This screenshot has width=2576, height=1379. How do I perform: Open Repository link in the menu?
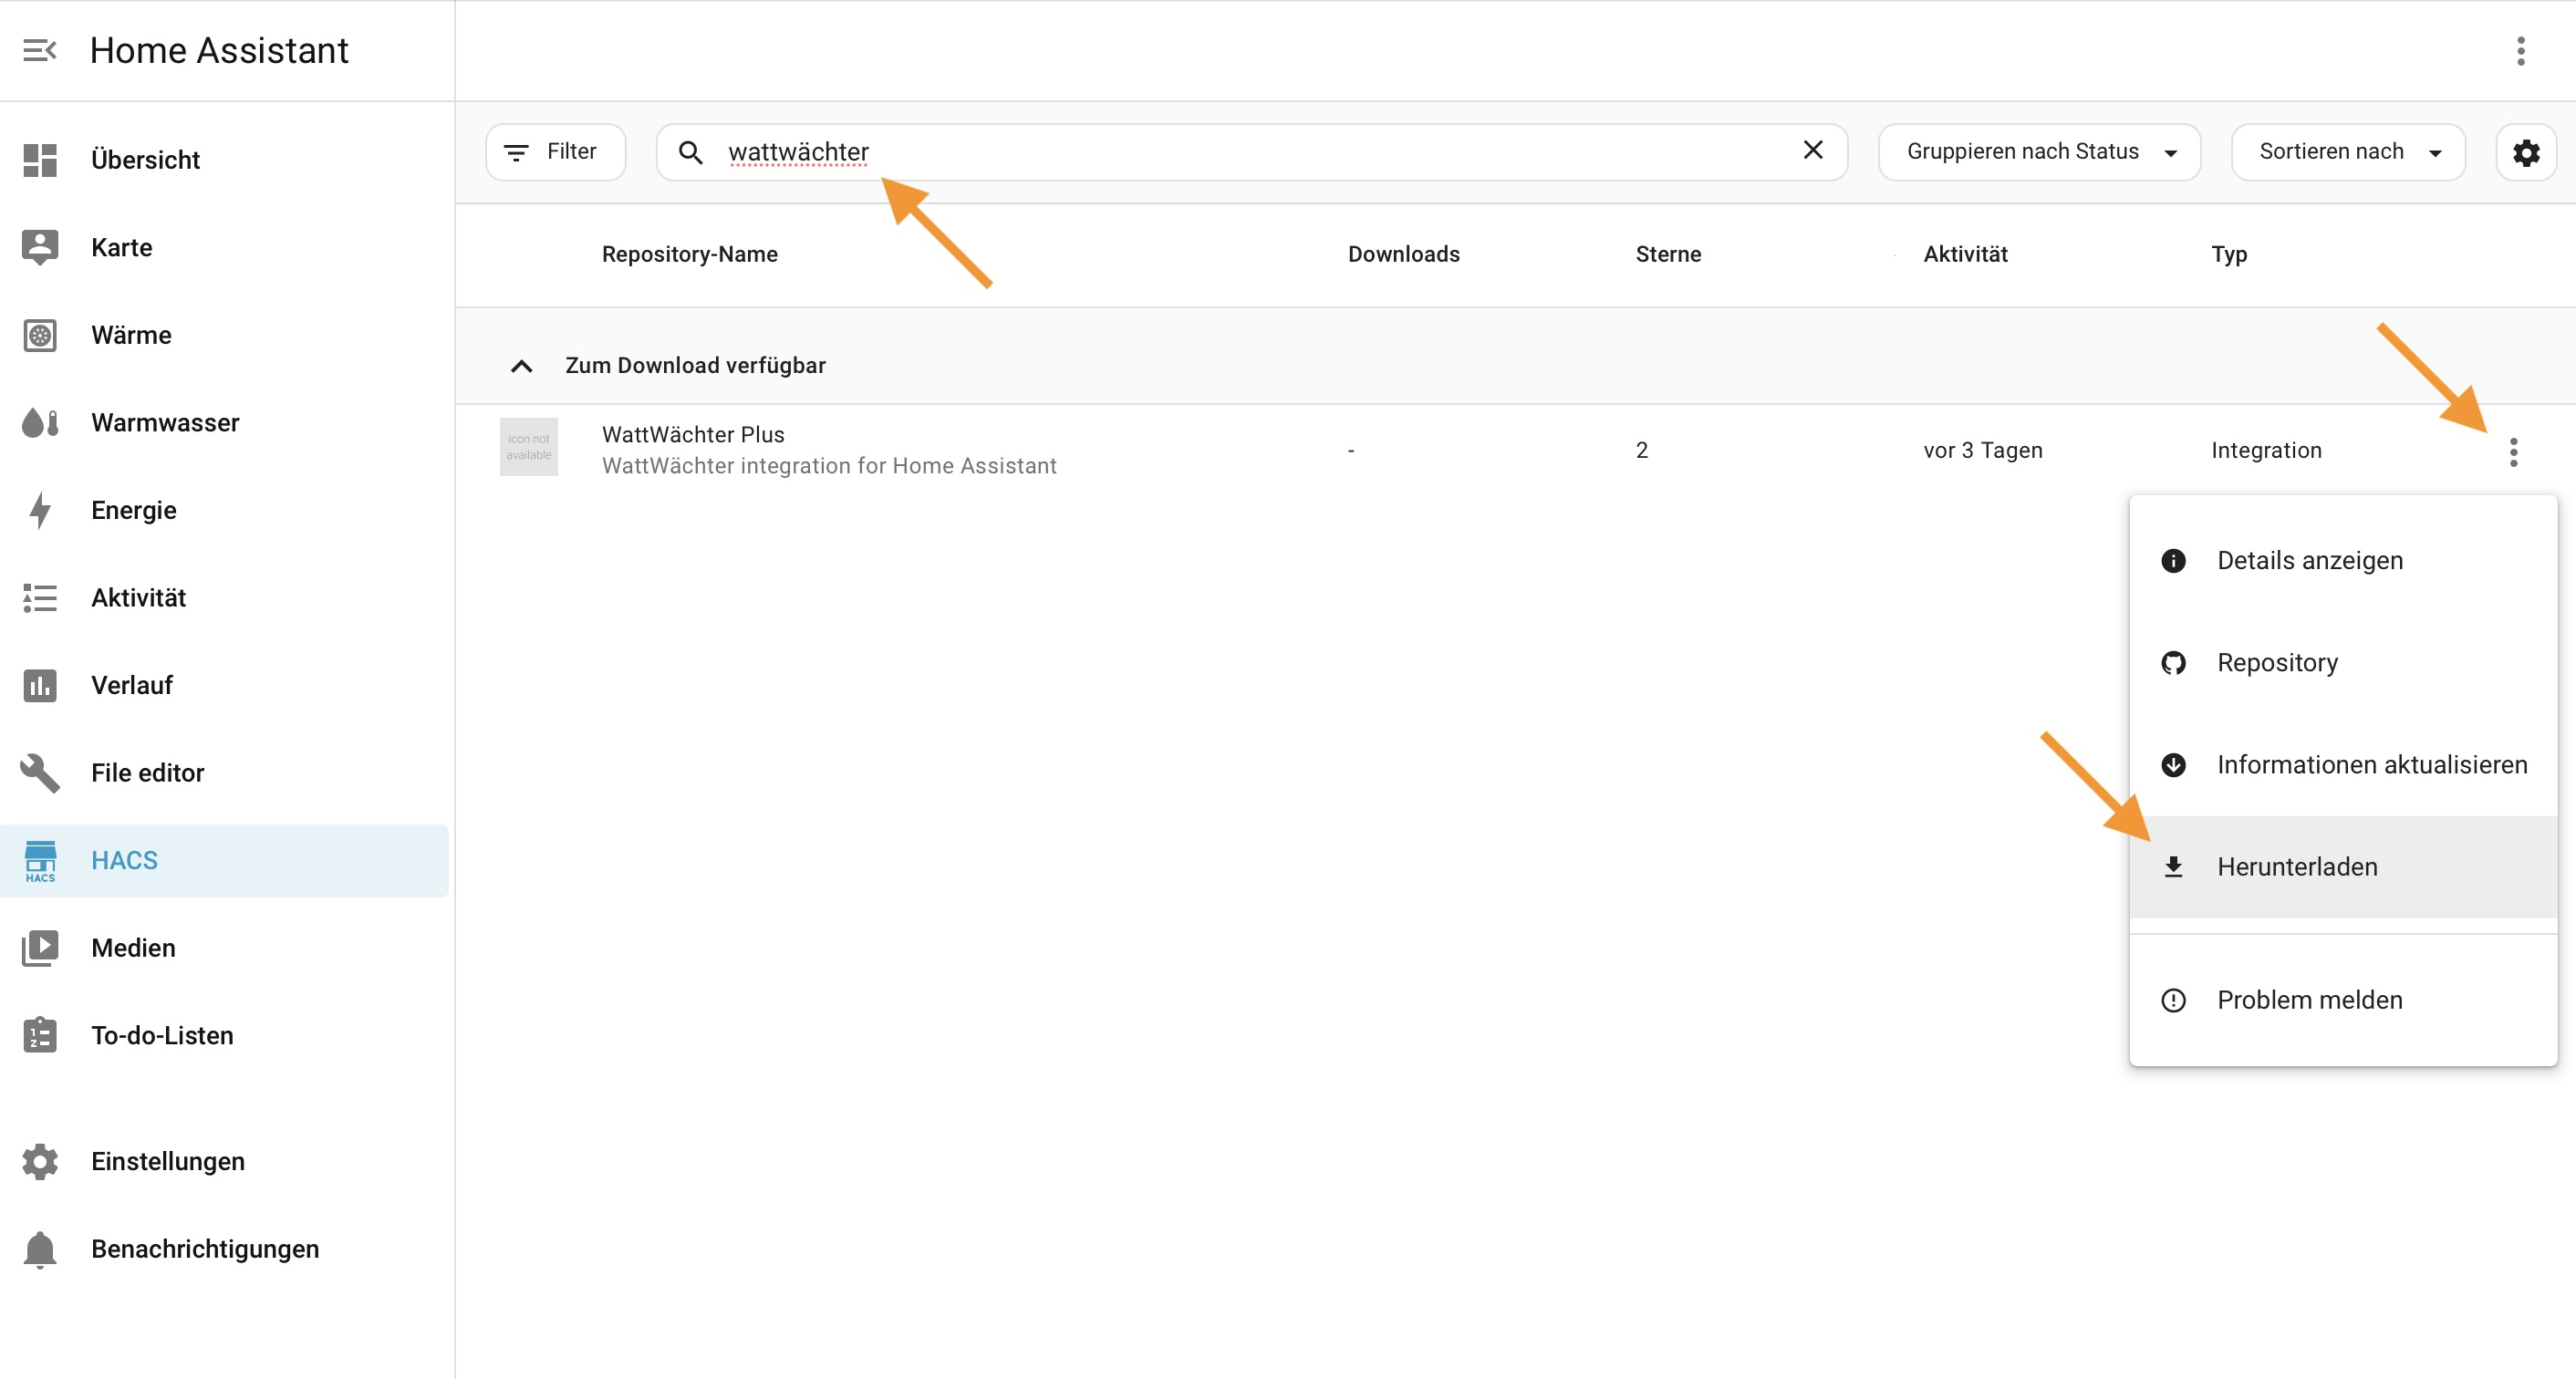pyautogui.click(x=2277, y=662)
